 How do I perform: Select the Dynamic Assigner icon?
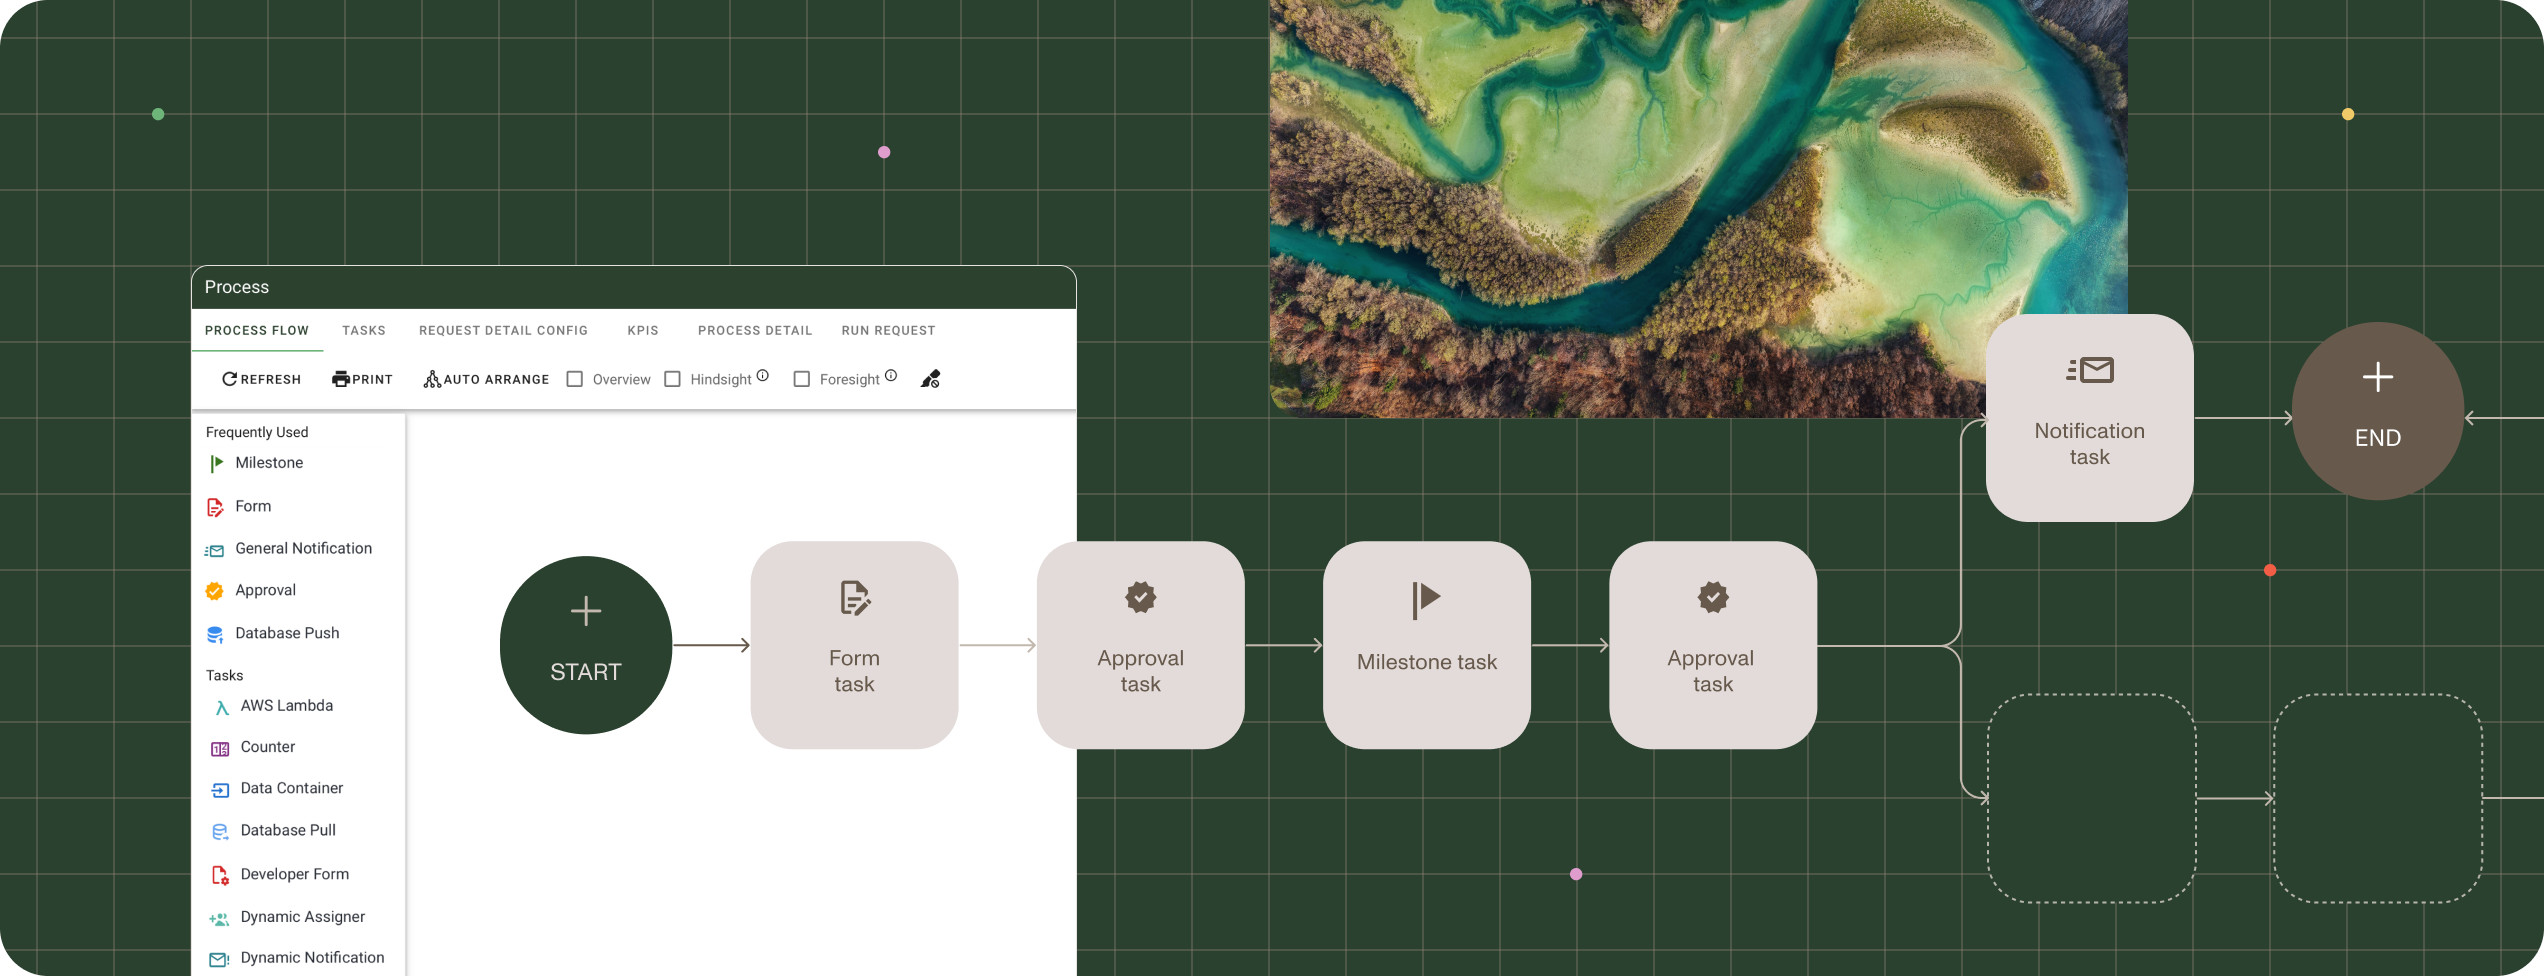pos(219,918)
